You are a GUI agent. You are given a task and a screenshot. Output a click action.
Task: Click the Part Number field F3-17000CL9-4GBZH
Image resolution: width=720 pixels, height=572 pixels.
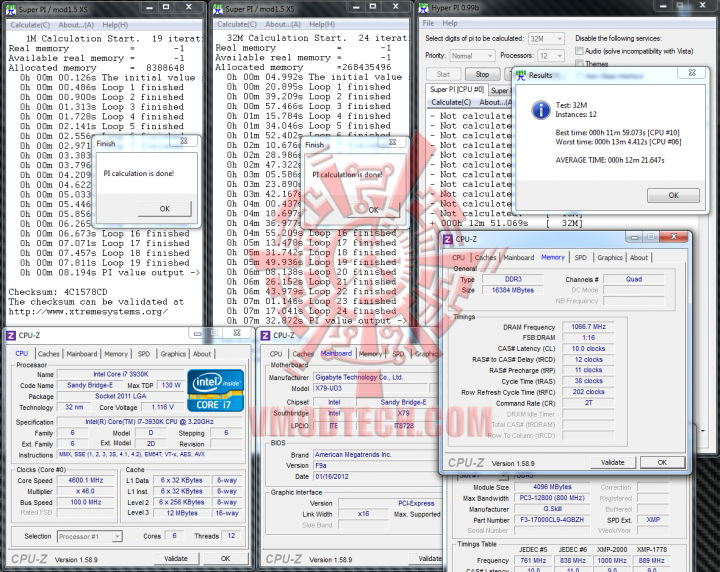point(552,520)
